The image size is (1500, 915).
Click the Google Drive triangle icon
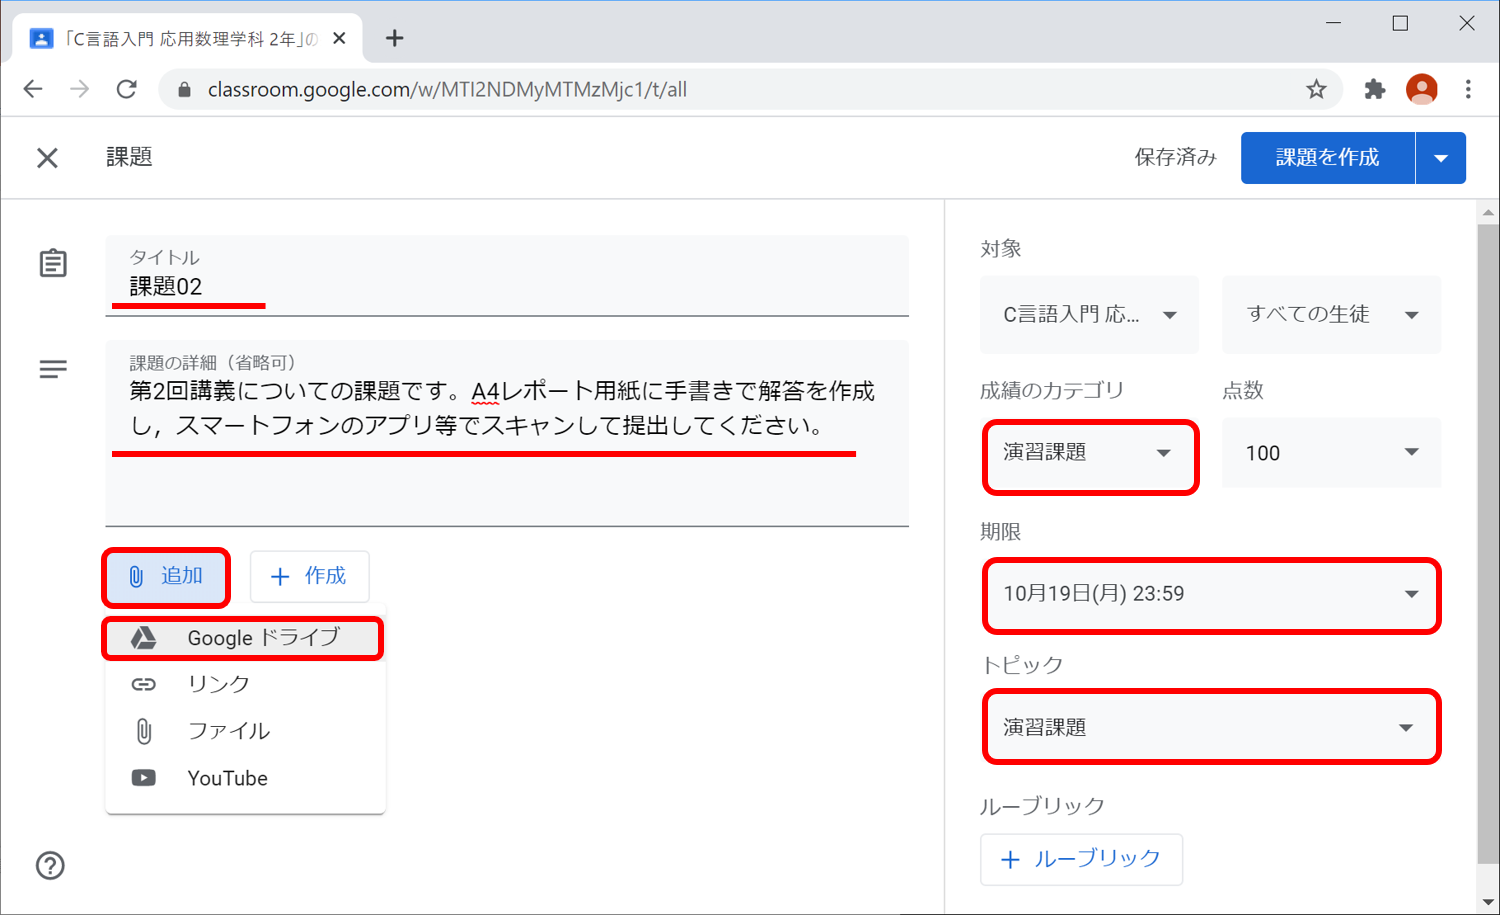144,638
